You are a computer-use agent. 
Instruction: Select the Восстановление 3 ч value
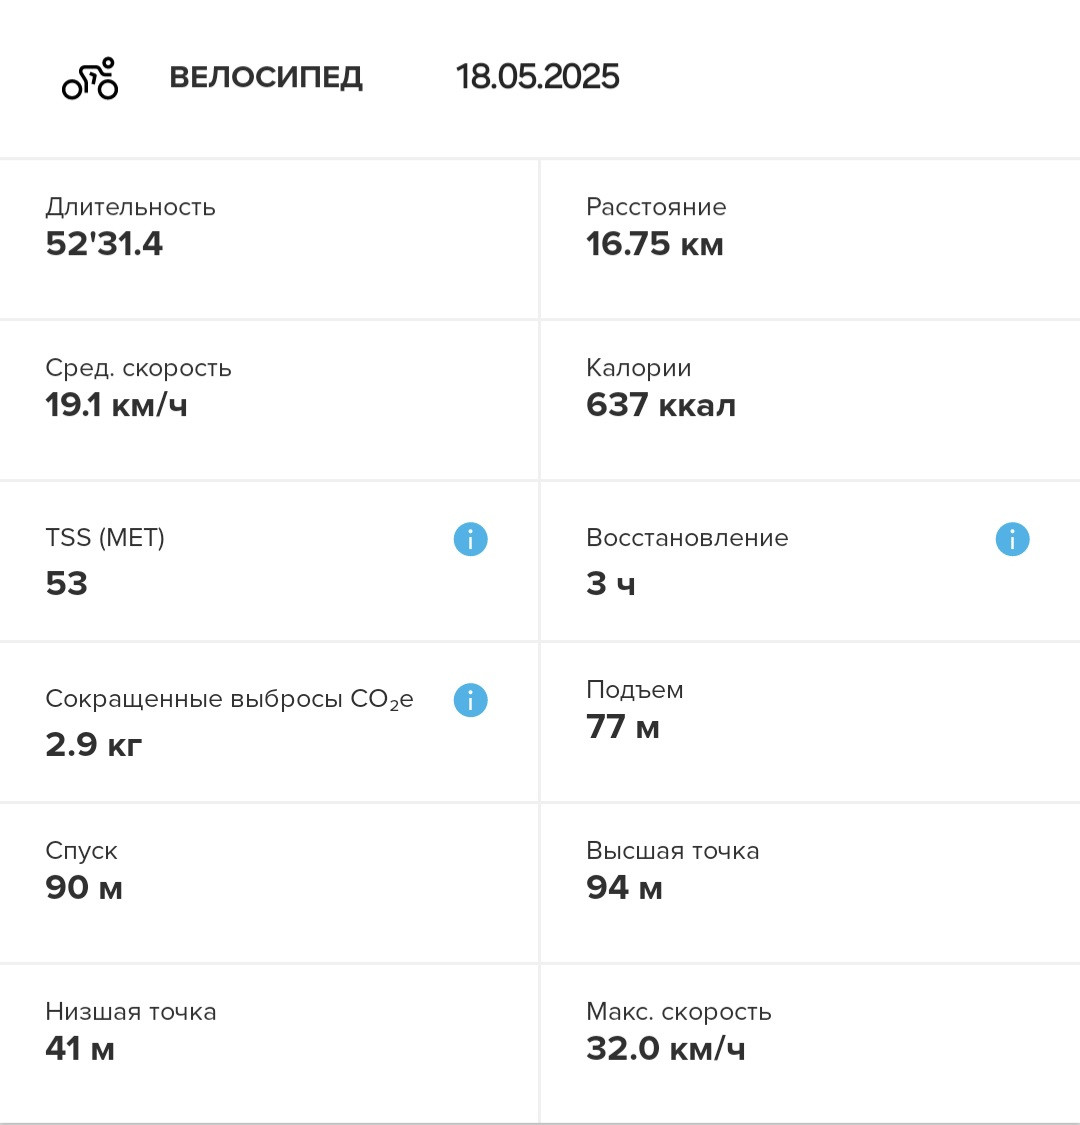[611, 583]
